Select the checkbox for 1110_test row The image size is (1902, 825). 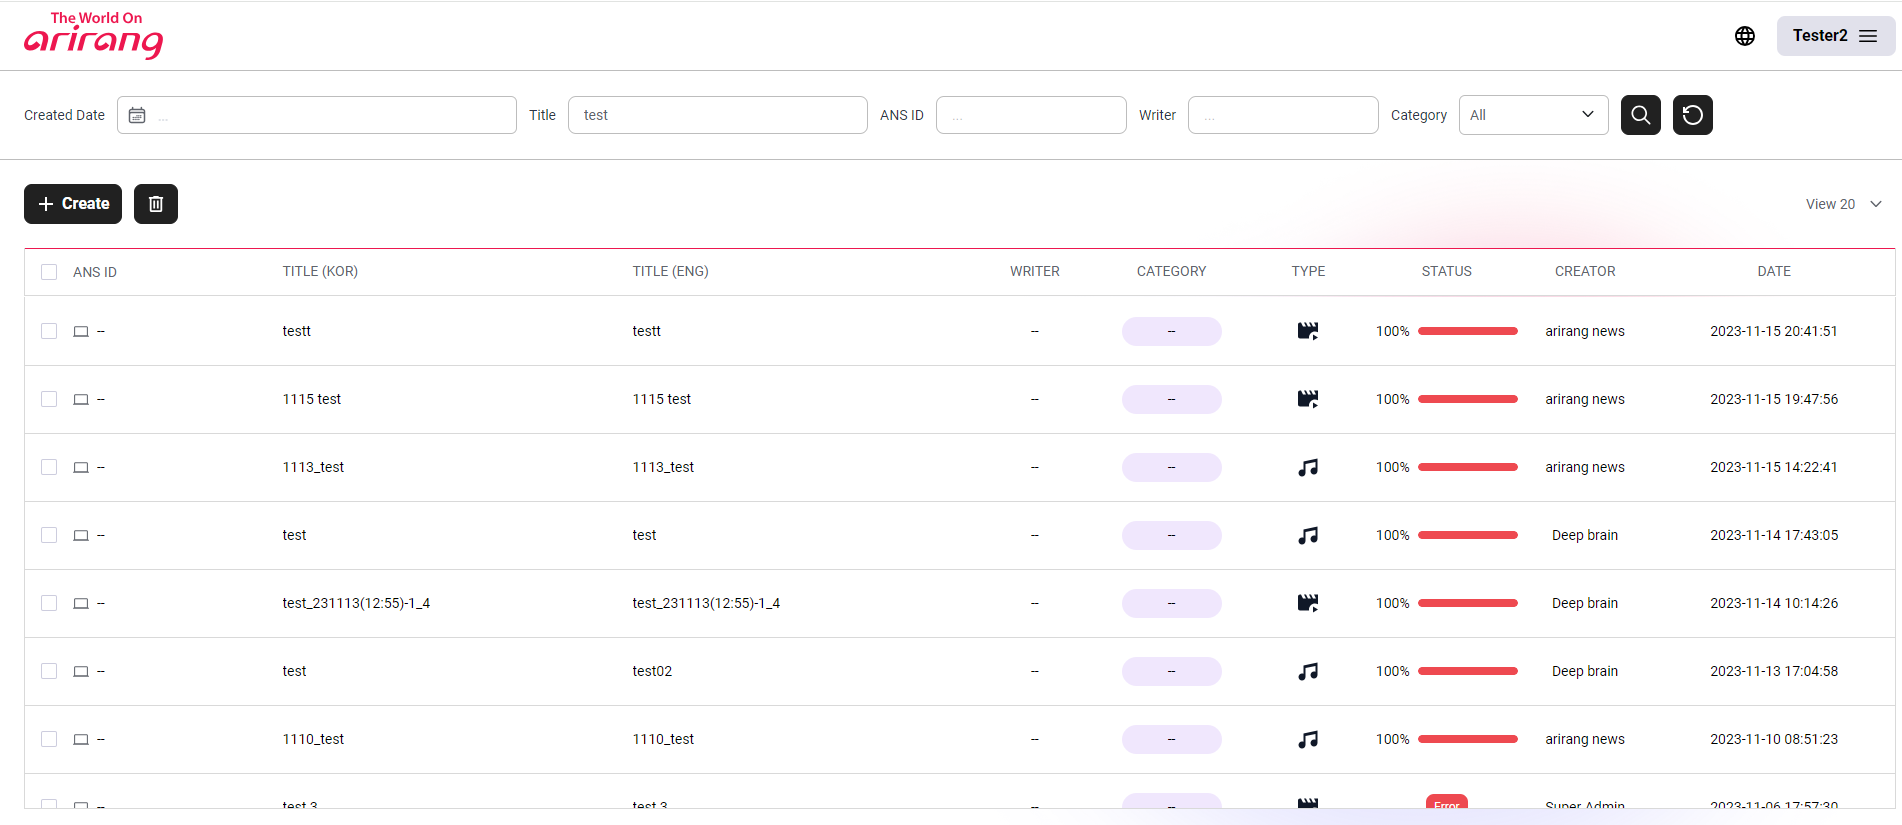click(49, 739)
